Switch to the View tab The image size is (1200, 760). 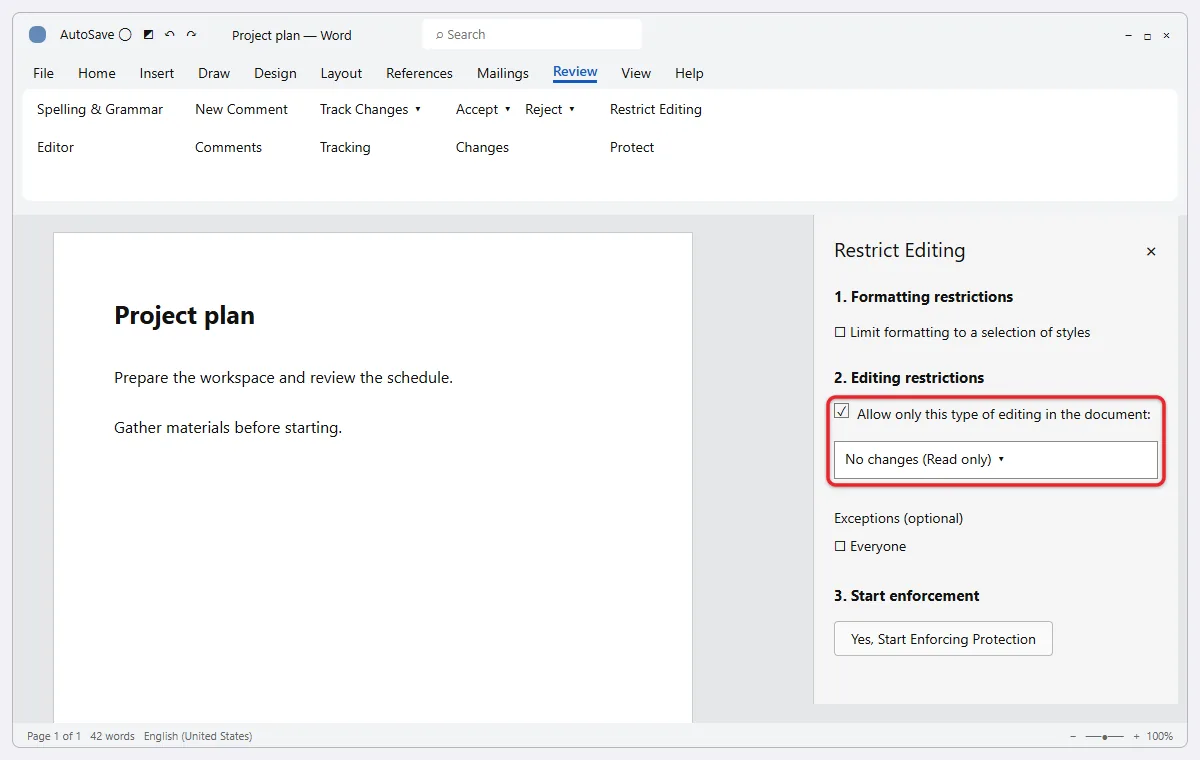(636, 73)
